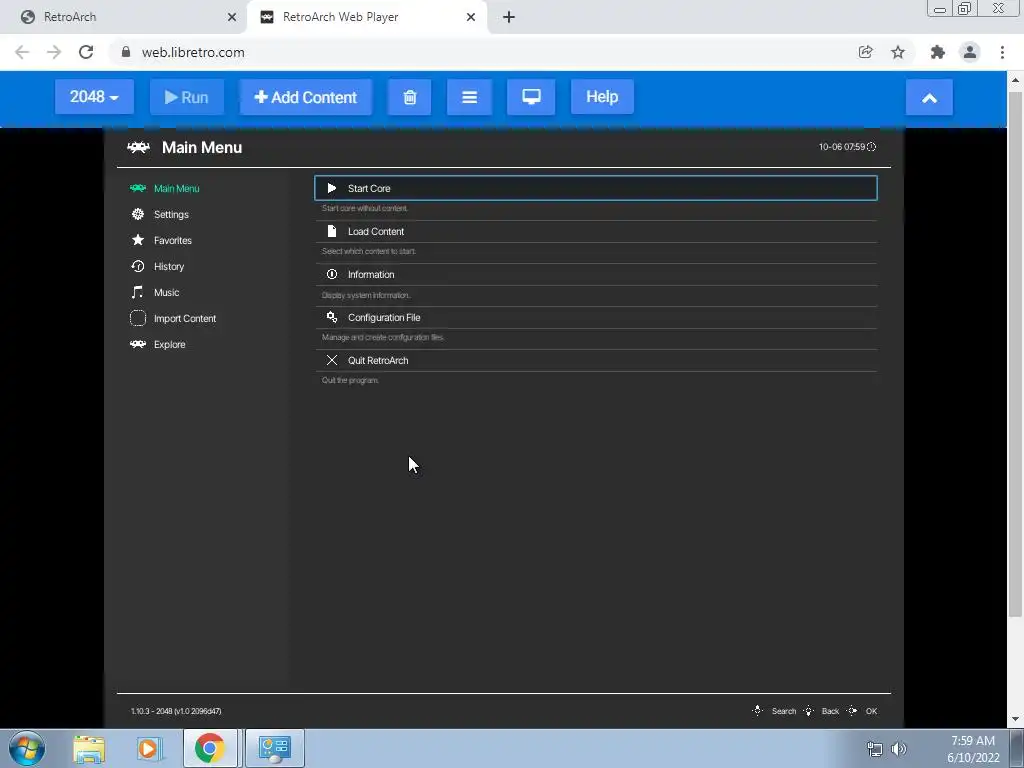Open the Help button
Image resolution: width=1024 pixels, height=768 pixels.
(x=602, y=97)
